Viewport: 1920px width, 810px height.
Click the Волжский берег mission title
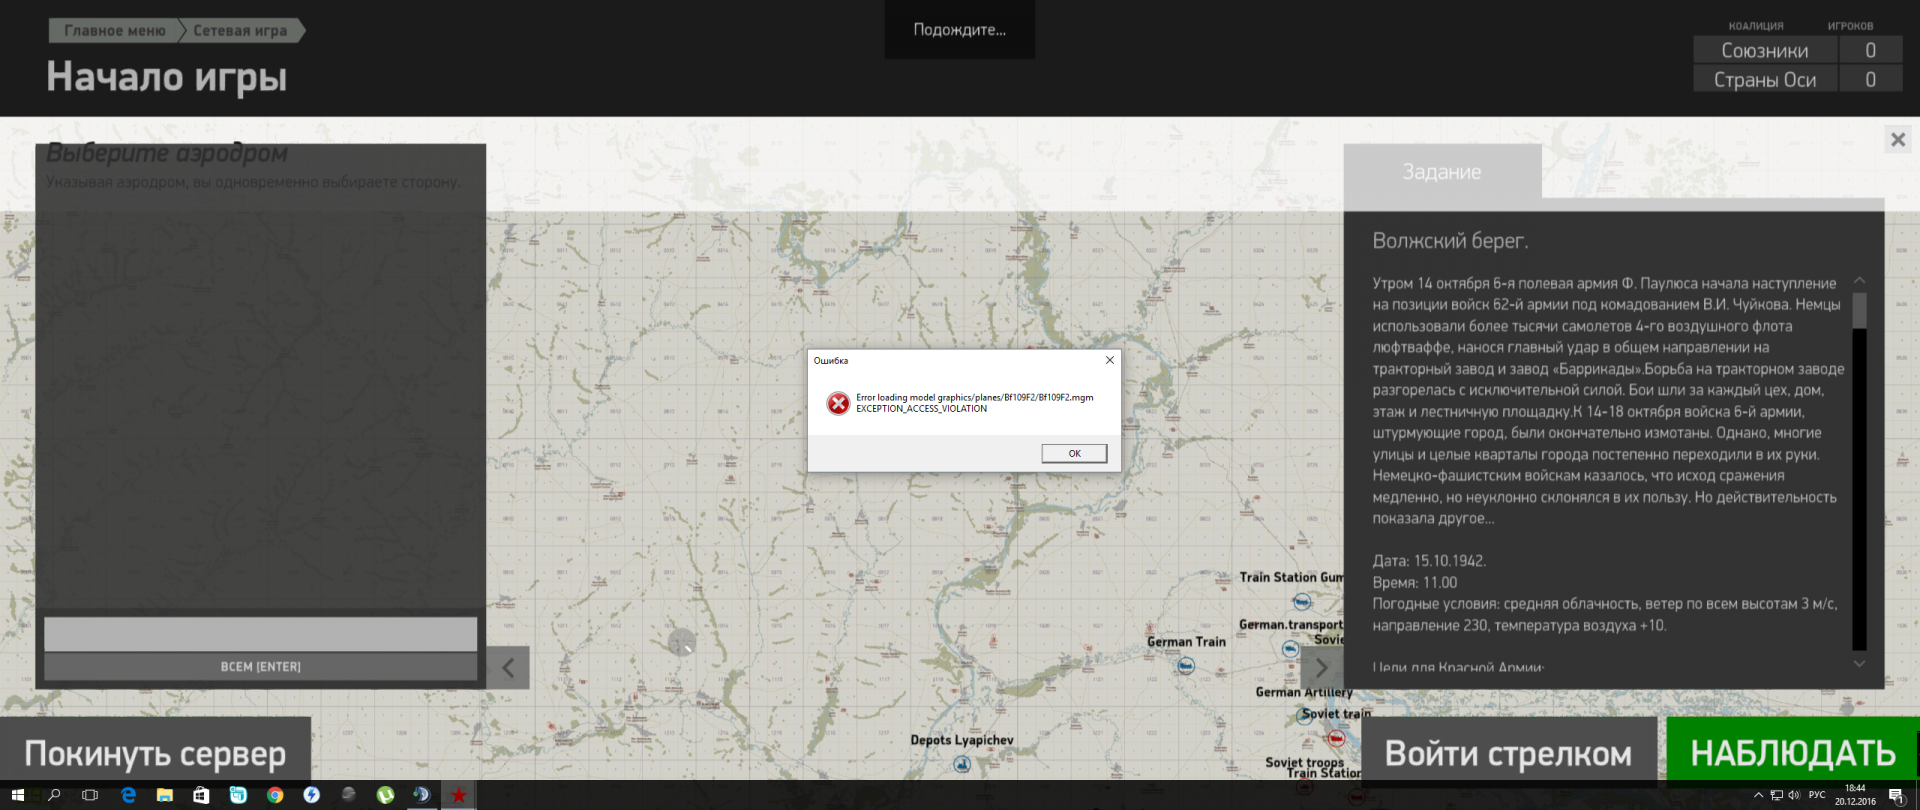coord(1450,240)
